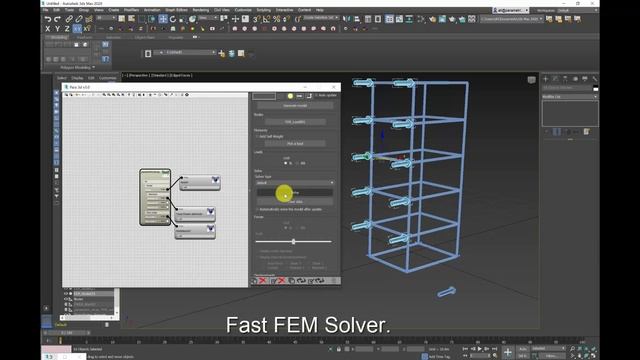Open the Display tab in scene explorer

click(x=78, y=78)
